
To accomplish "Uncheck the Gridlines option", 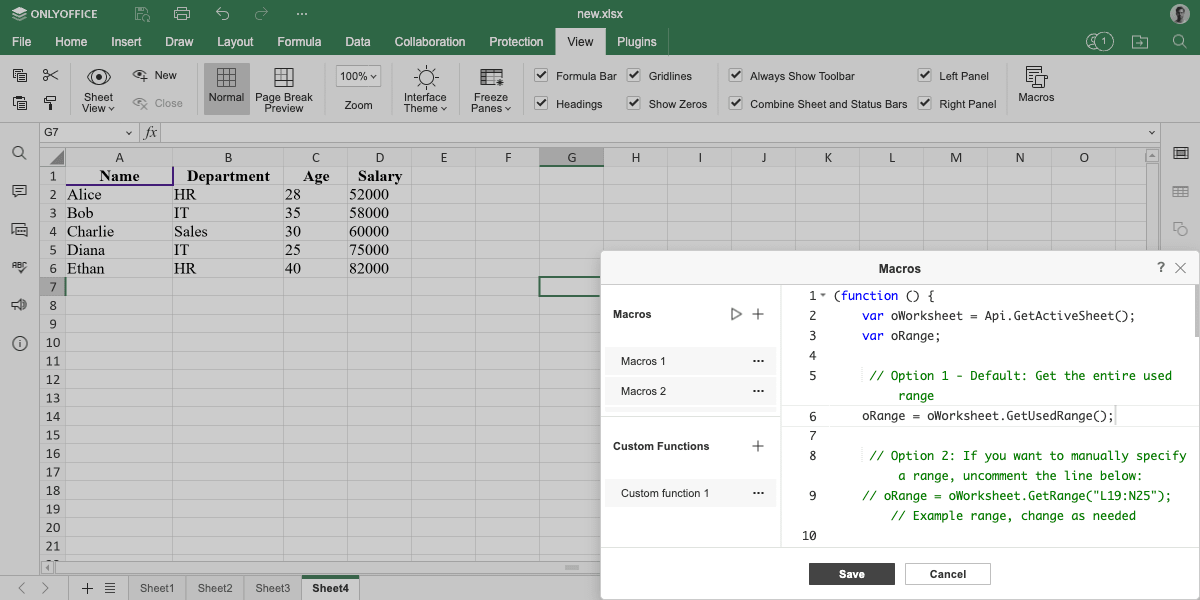I will pyautogui.click(x=634, y=76).
